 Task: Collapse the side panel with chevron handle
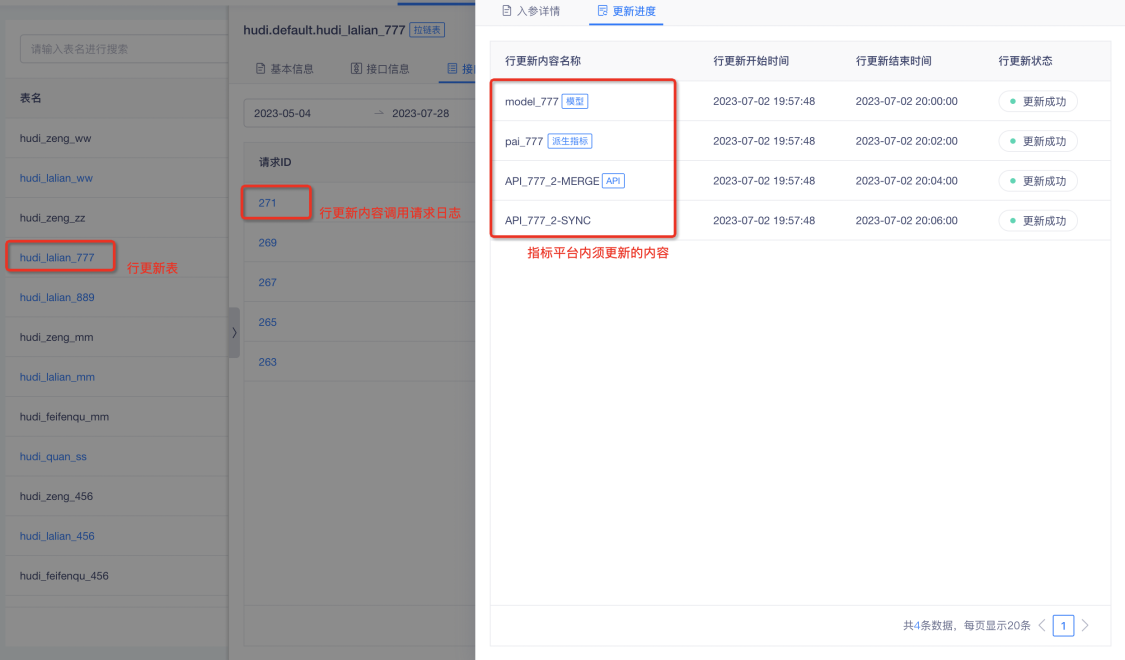pos(234,333)
